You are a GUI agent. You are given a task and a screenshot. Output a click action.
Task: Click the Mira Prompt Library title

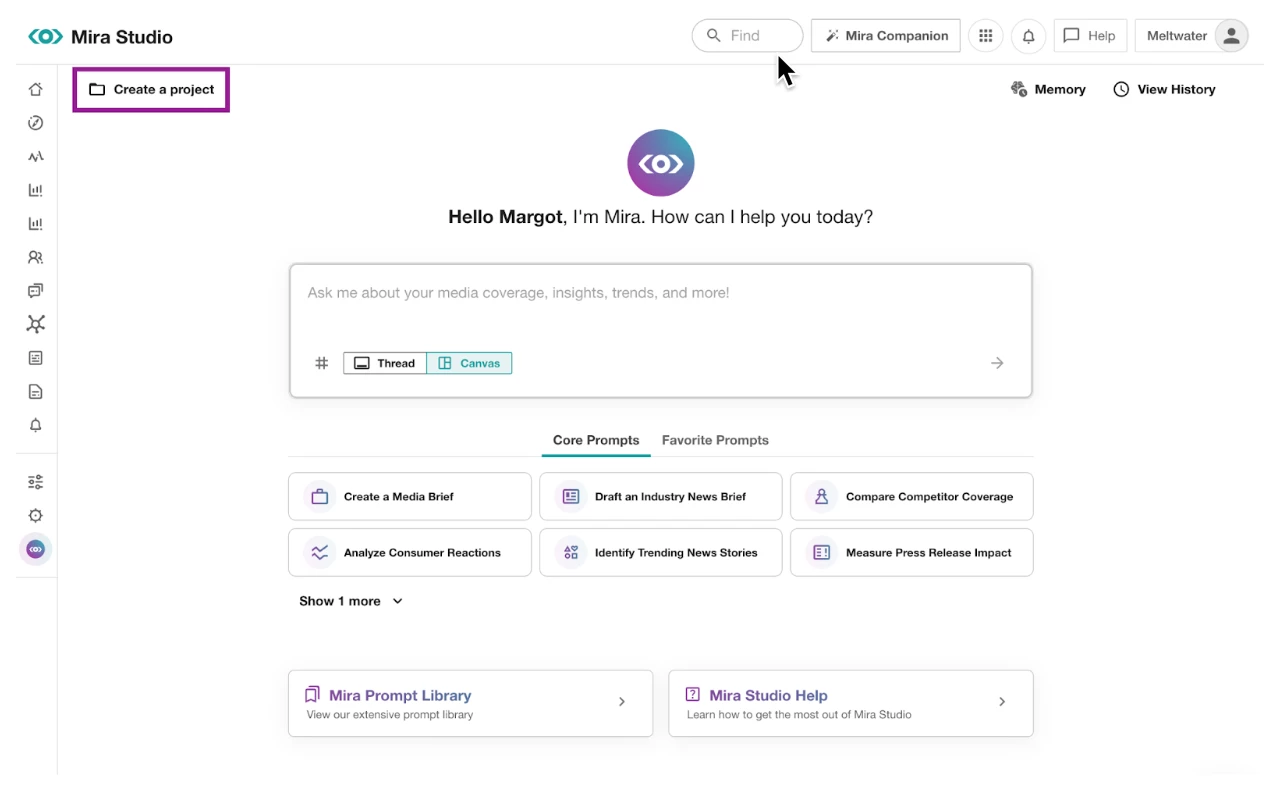400,695
